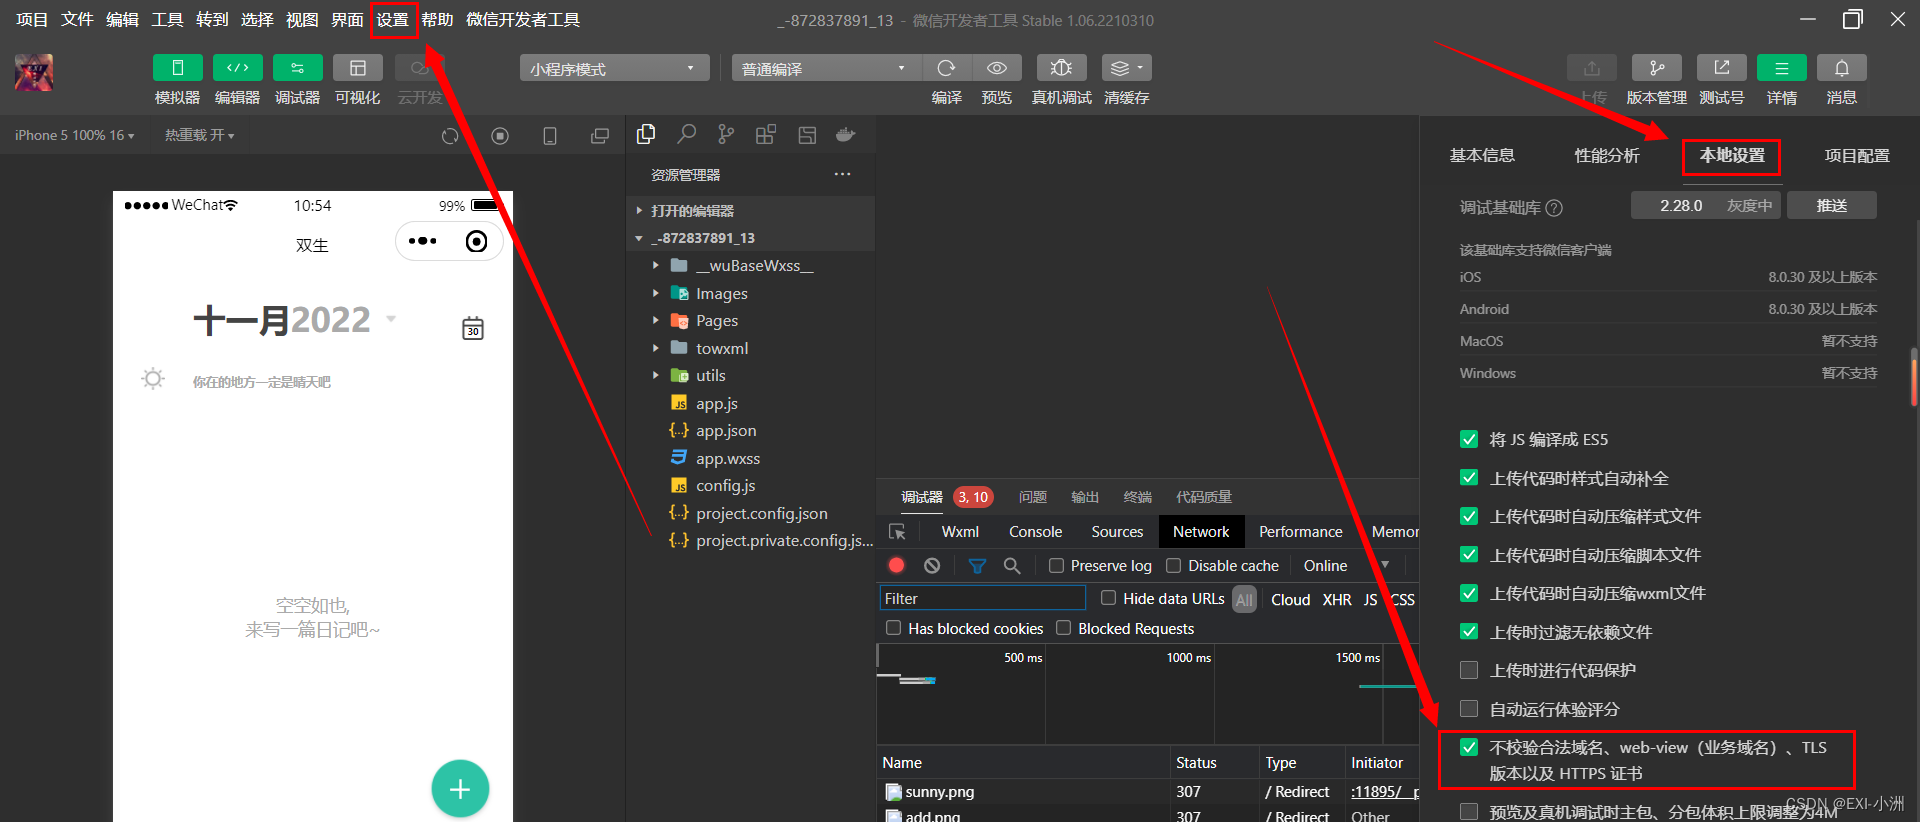Viewport: 1920px width, 822px height.
Task: Toggle the Debugger panel button
Action: point(298,68)
